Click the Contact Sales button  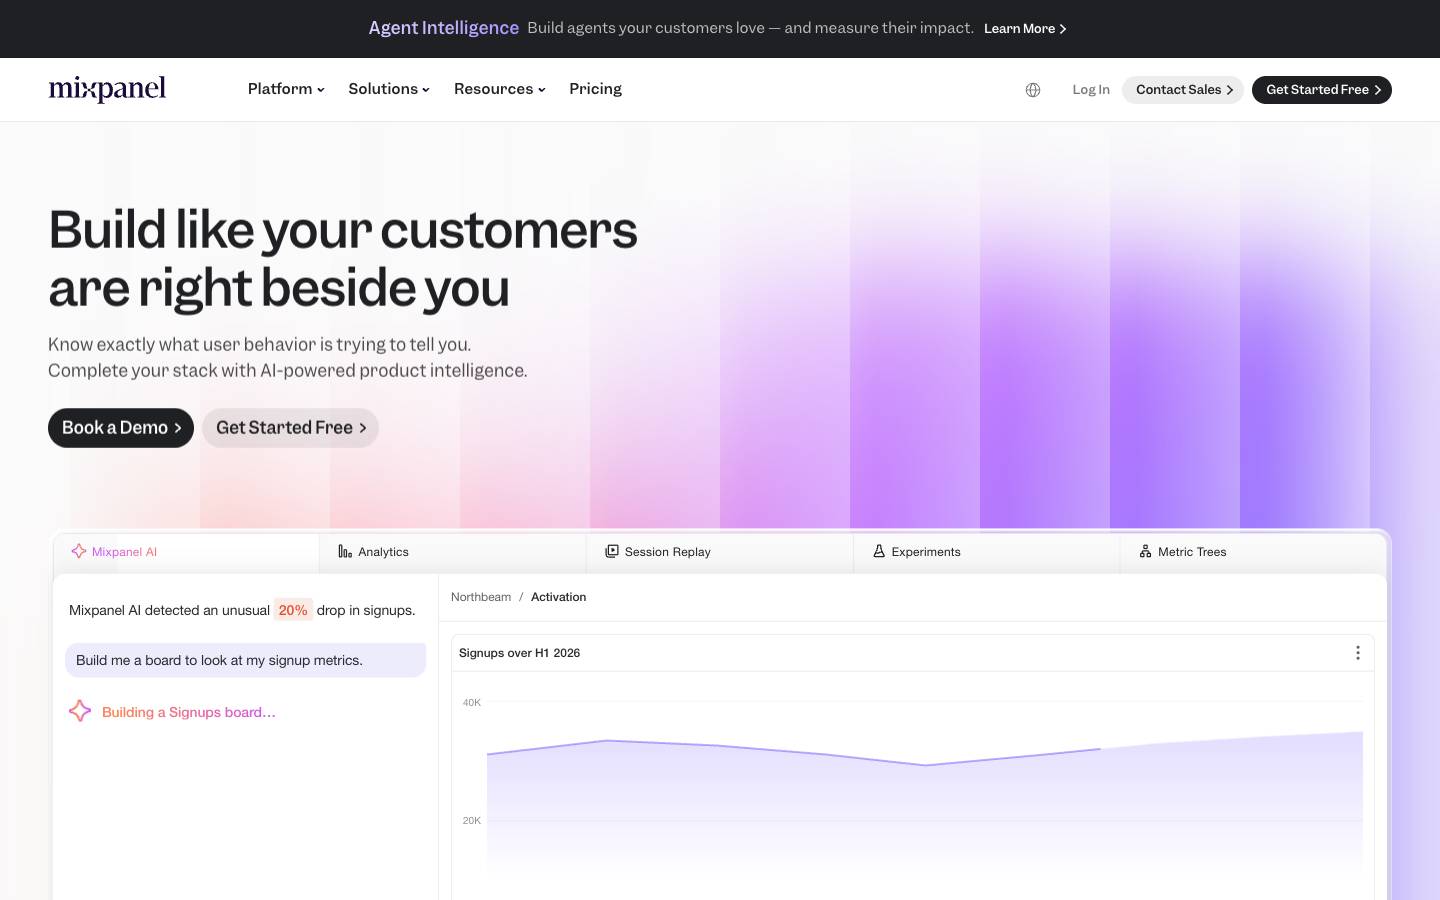pos(1183,90)
